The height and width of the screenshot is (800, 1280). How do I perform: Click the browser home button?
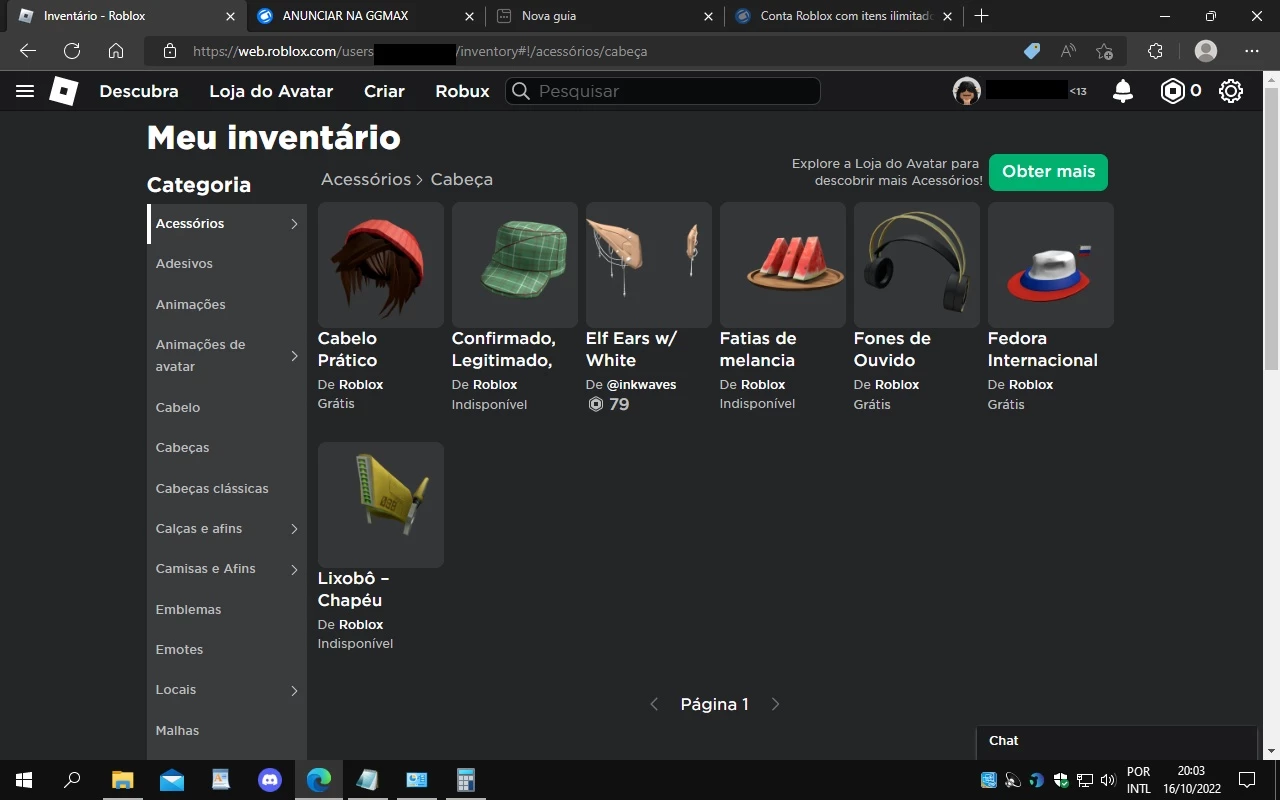[116, 51]
